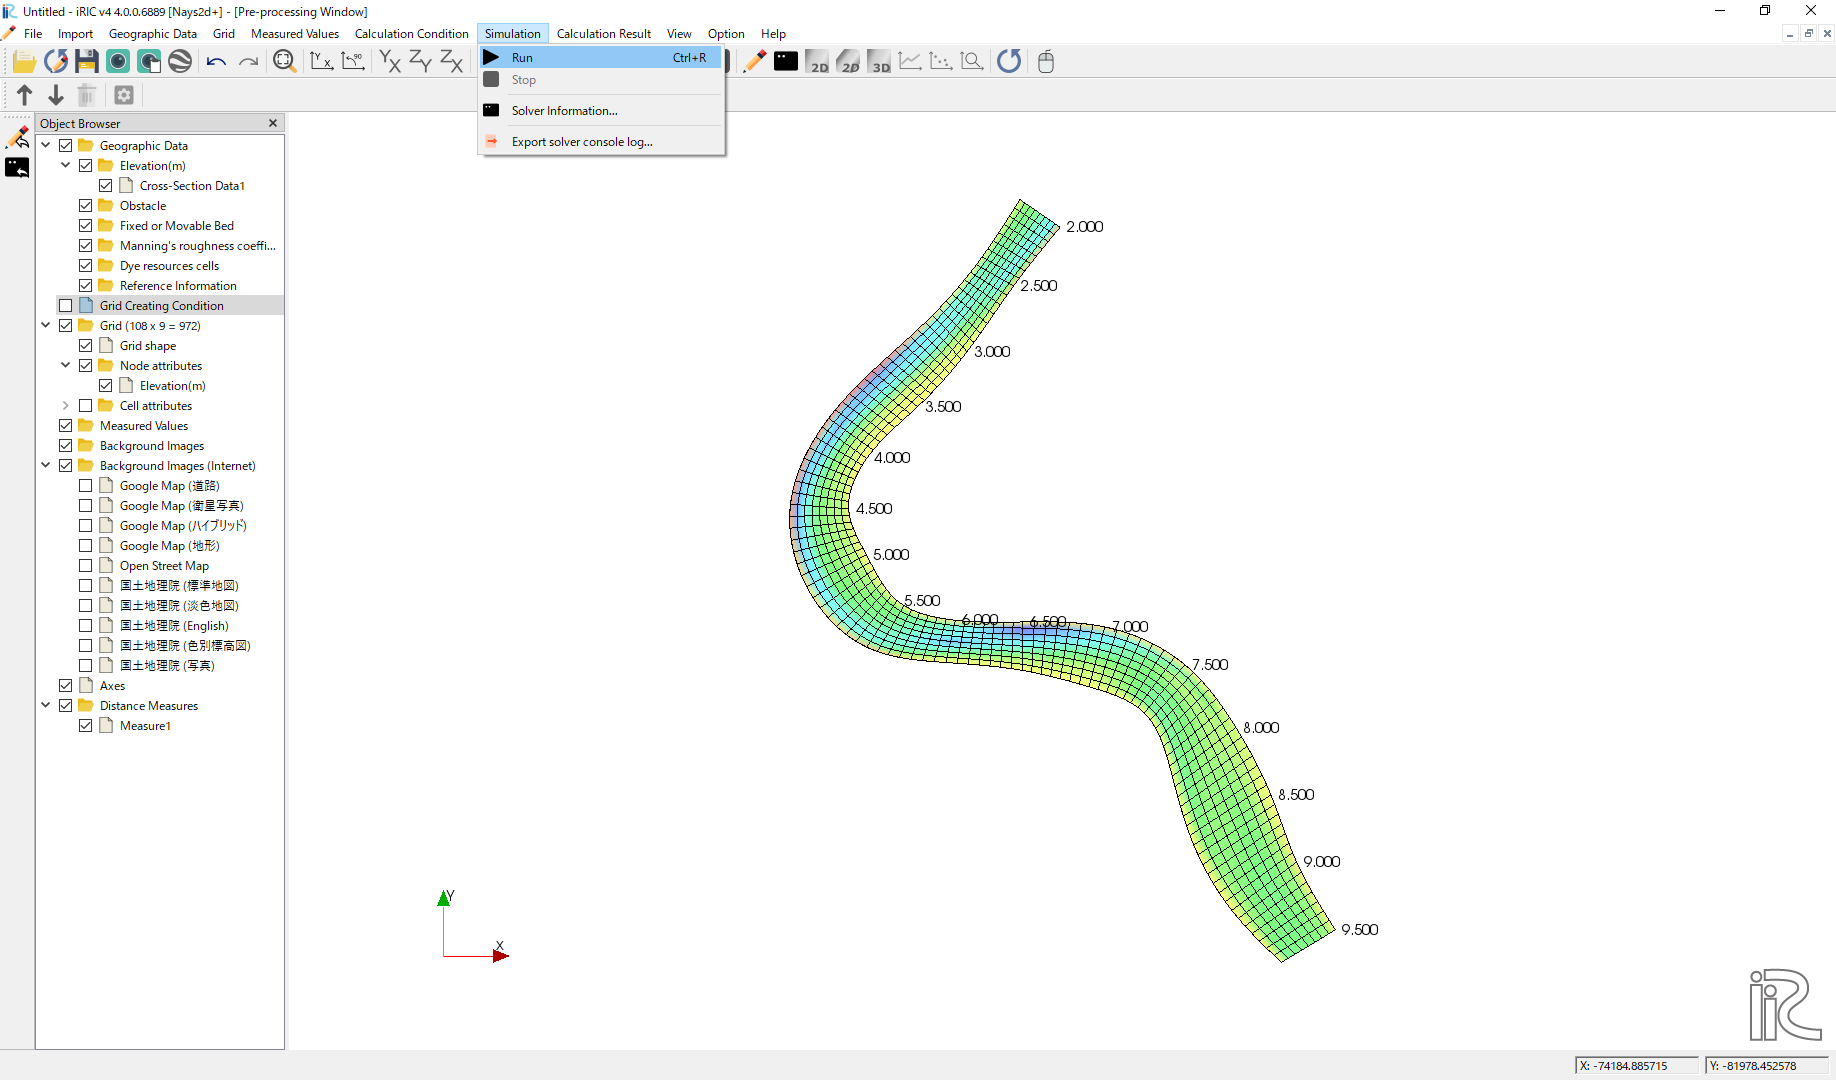
Task: Open new 2D post-processing window icon
Action: point(817,62)
